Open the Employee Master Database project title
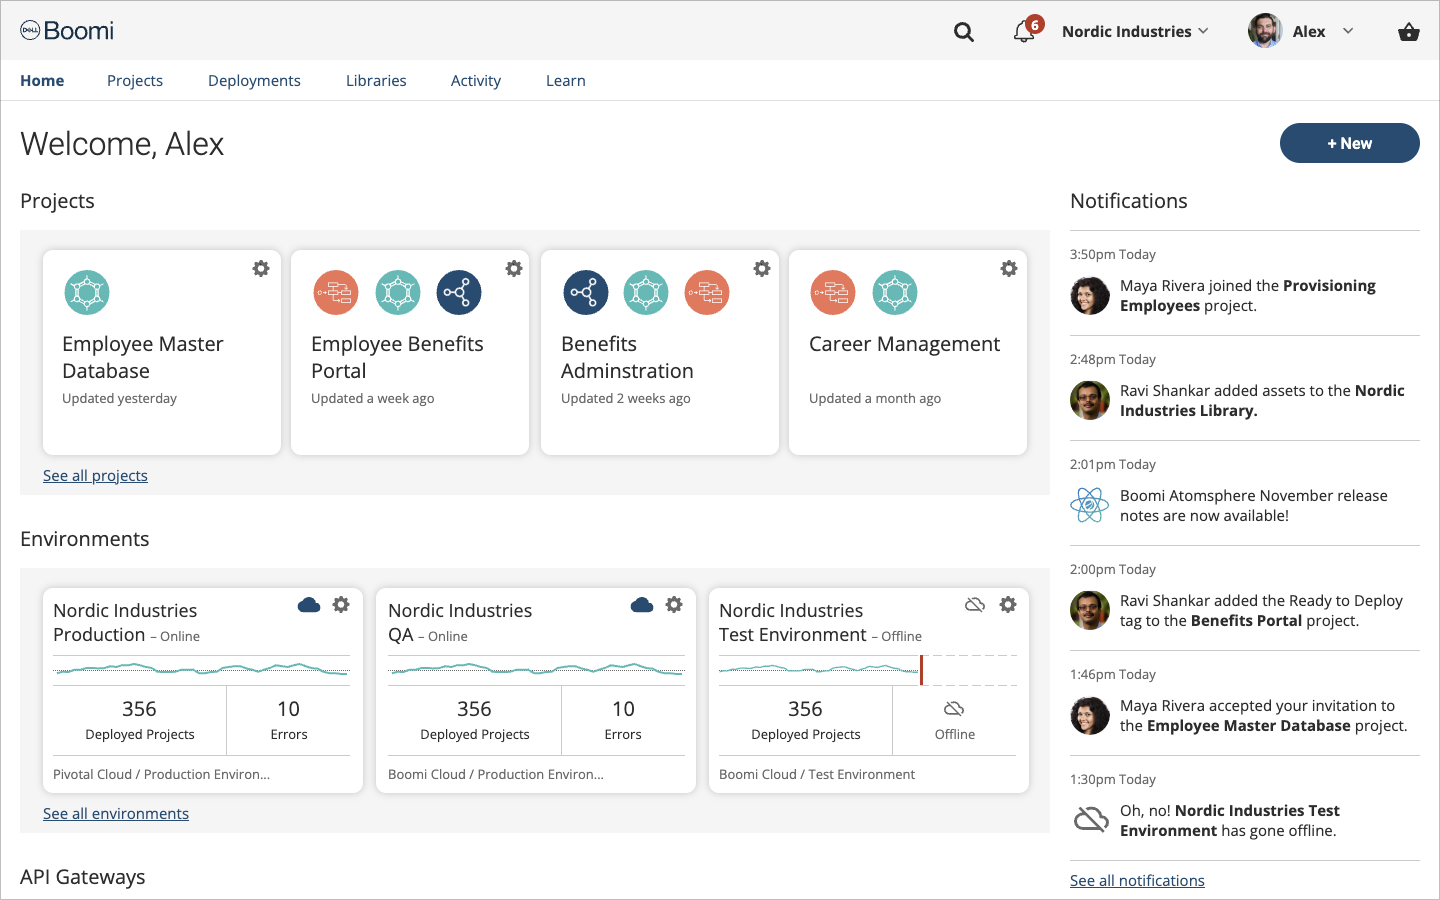Image resolution: width=1440 pixels, height=900 pixels. [142, 357]
